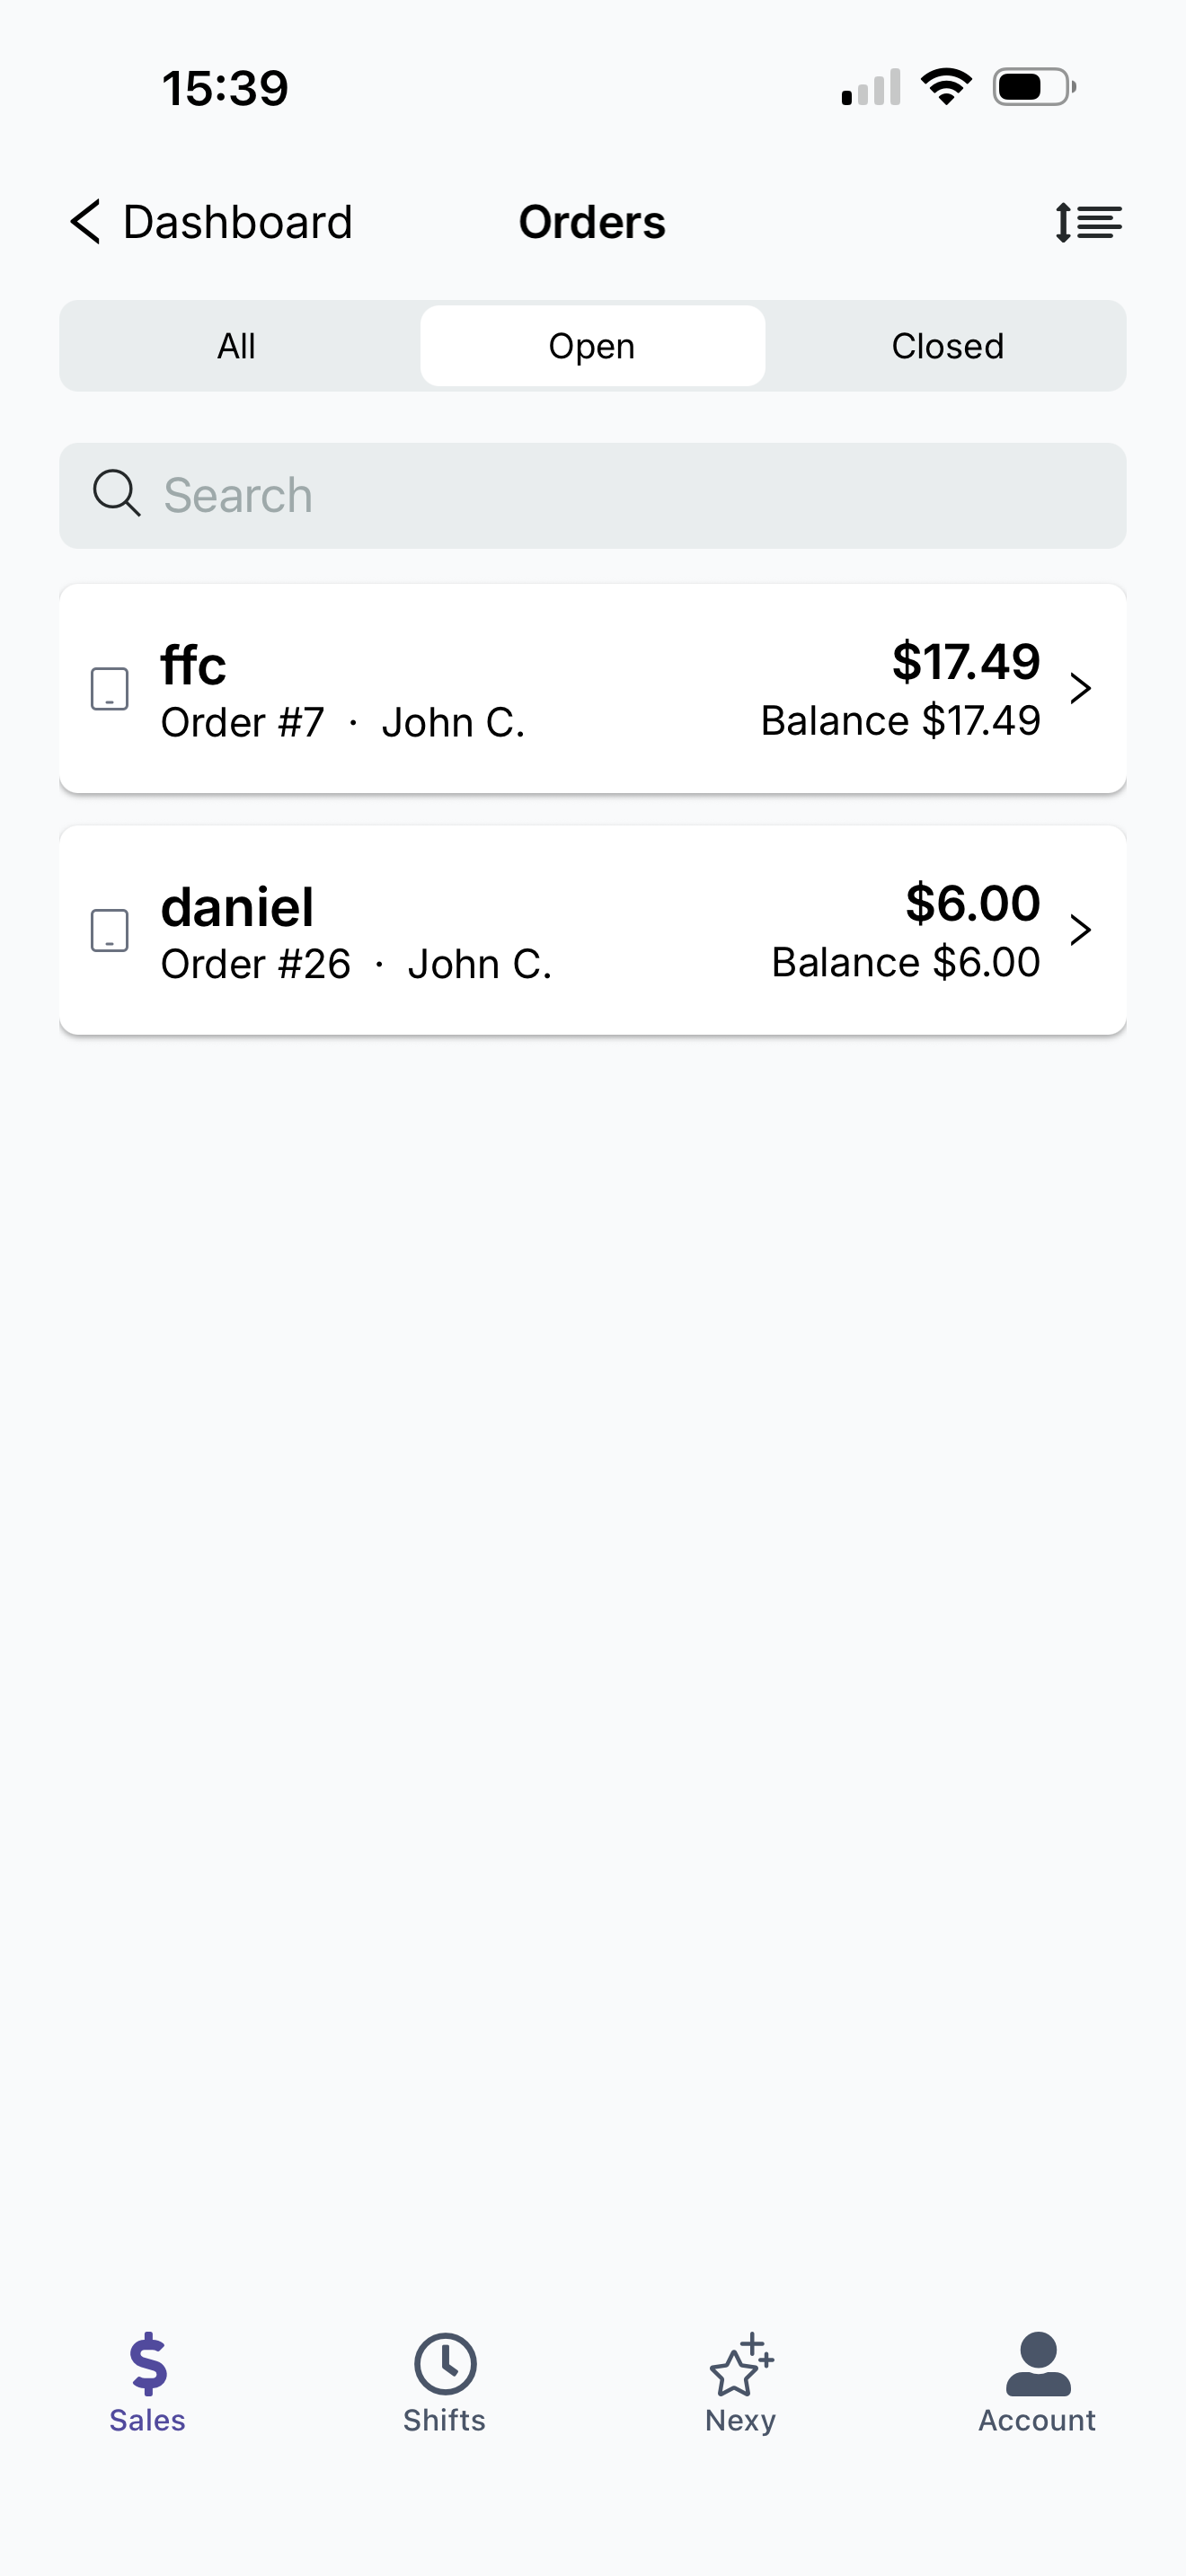Image resolution: width=1186 pixels, height=2576 pixels.
Task: Show the Closed orders tab
Action: pyautogui.click(x=947, y=346)
